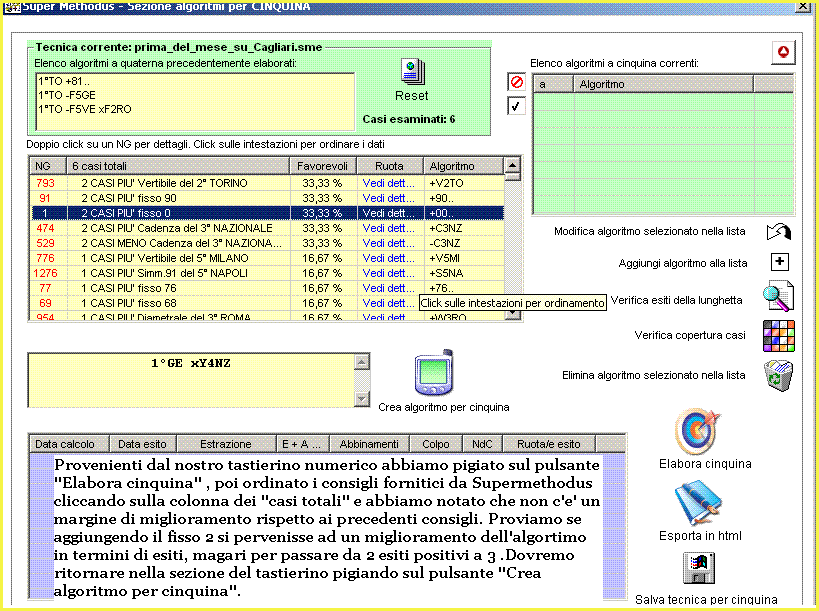Select row NG 793 Vertibile del 2° TORINO

[267, 183]
